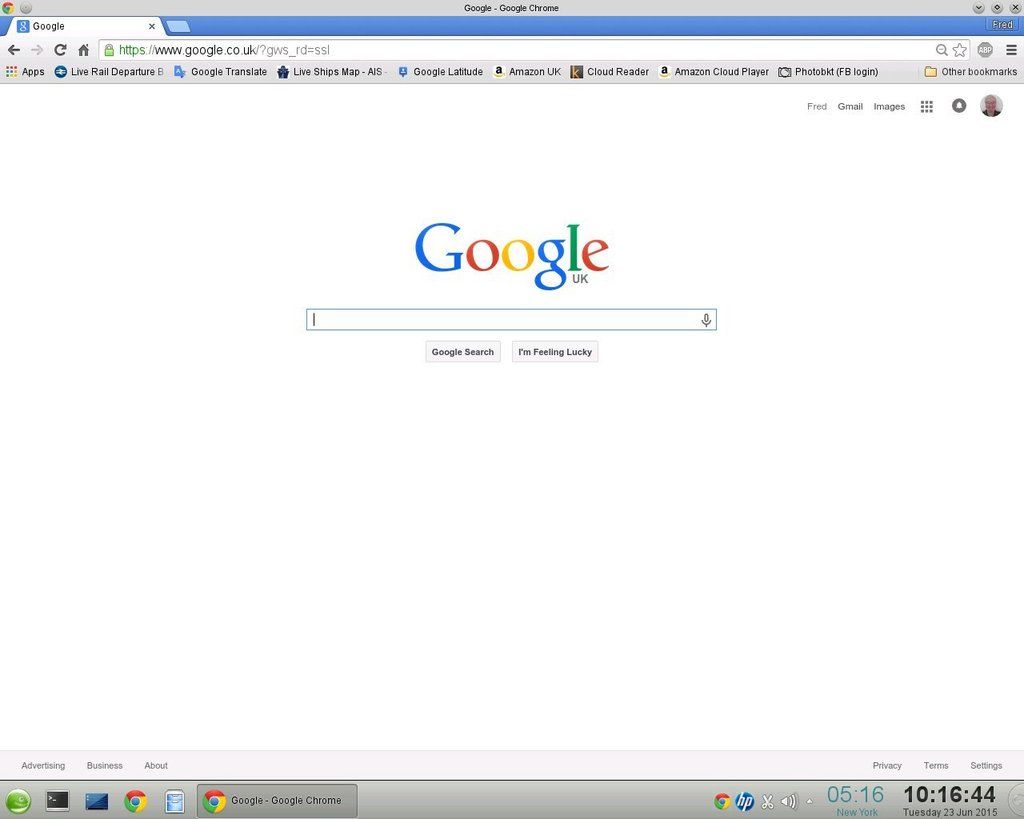1024x819 pixels.
Task: Open the clipboard scissors tray icon
Action: click(767, 801)
